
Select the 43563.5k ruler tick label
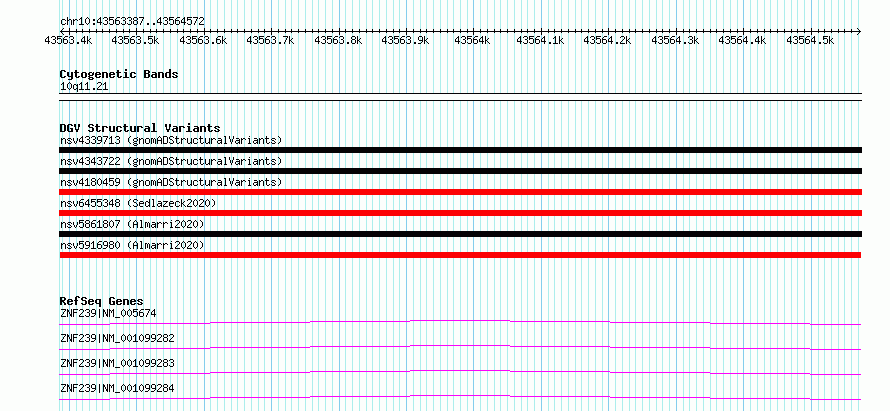135,40
